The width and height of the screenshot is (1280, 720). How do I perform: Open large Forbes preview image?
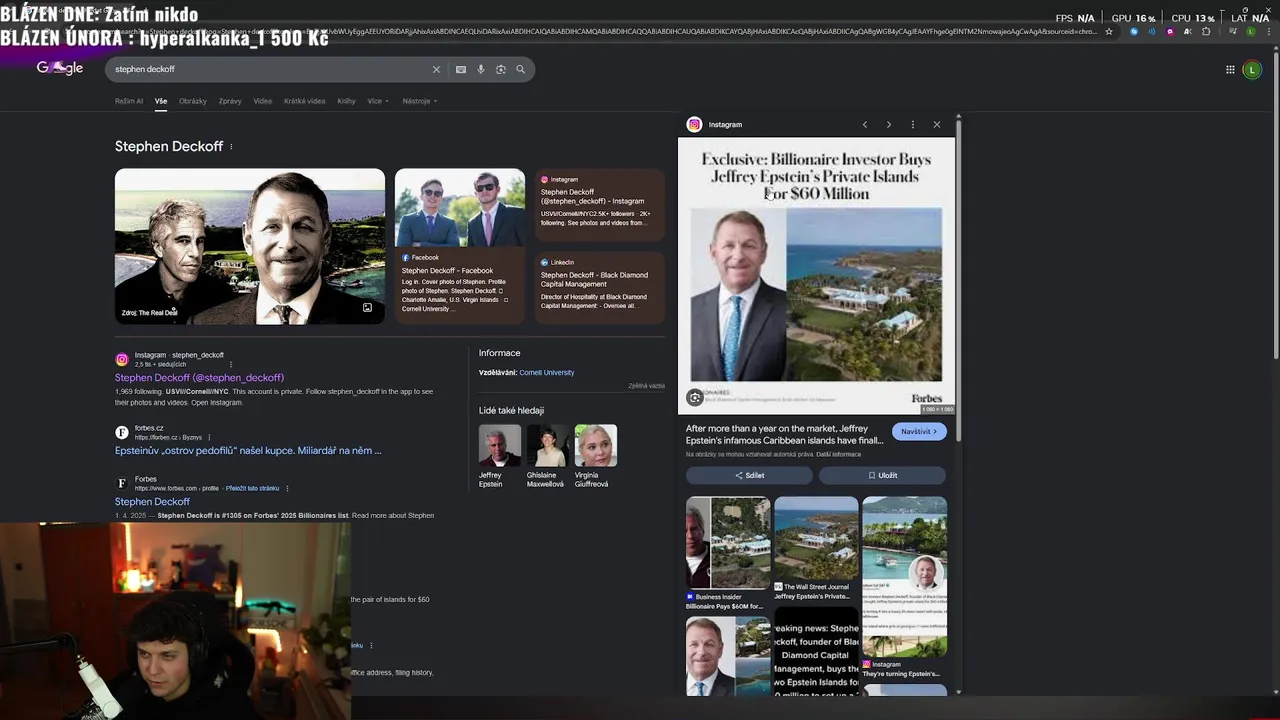pos(816,275)
